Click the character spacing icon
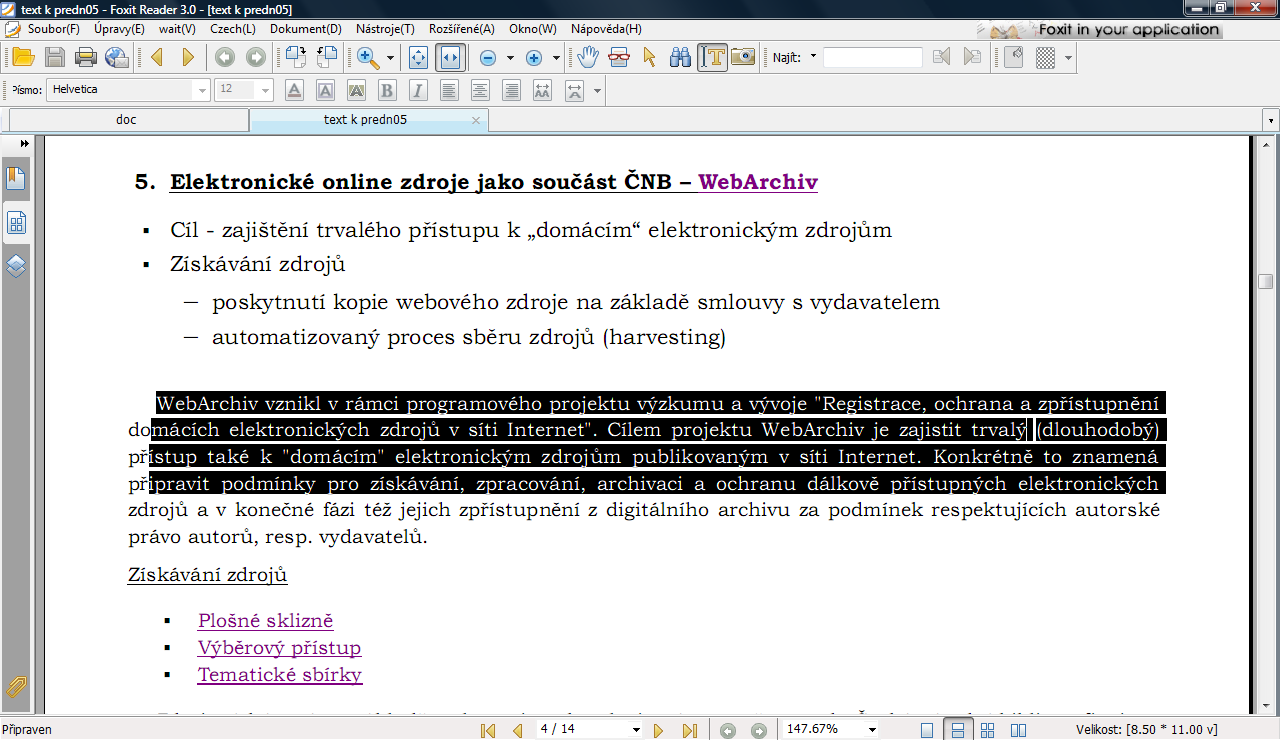This screenshot has width=1280, height=740. [x=542, y=90]
